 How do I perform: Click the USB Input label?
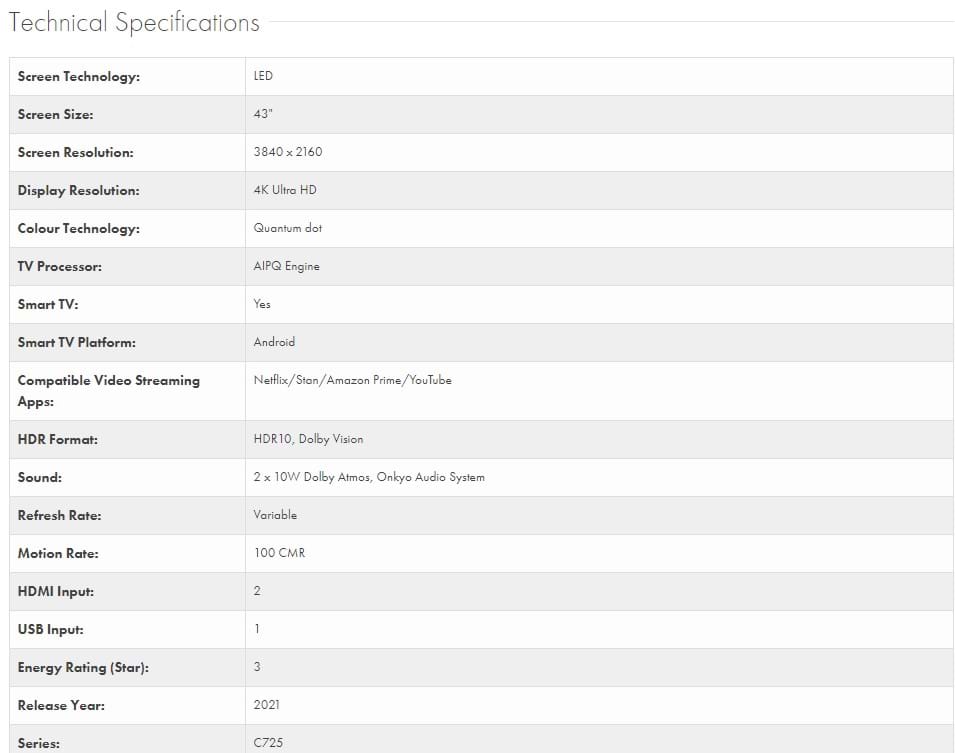50,629
